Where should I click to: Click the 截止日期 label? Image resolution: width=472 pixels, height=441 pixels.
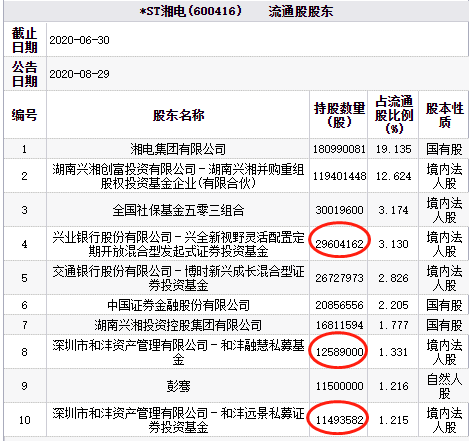(x=24, y=40)
